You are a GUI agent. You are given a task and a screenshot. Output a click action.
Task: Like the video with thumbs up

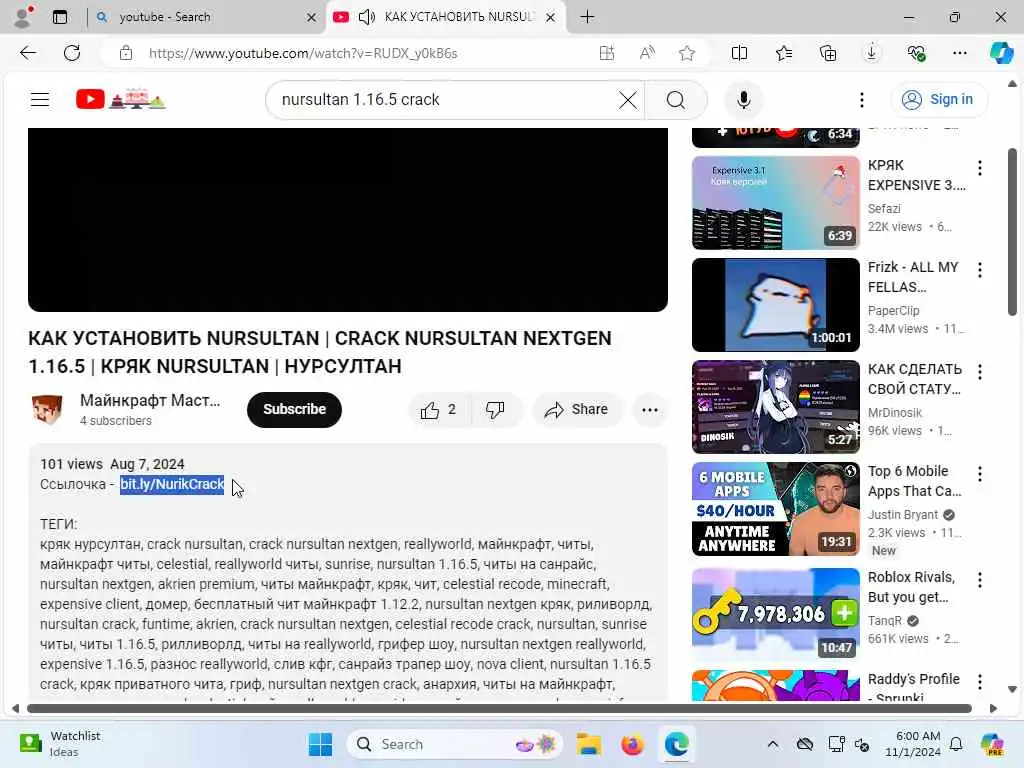[x=439, y=409]
